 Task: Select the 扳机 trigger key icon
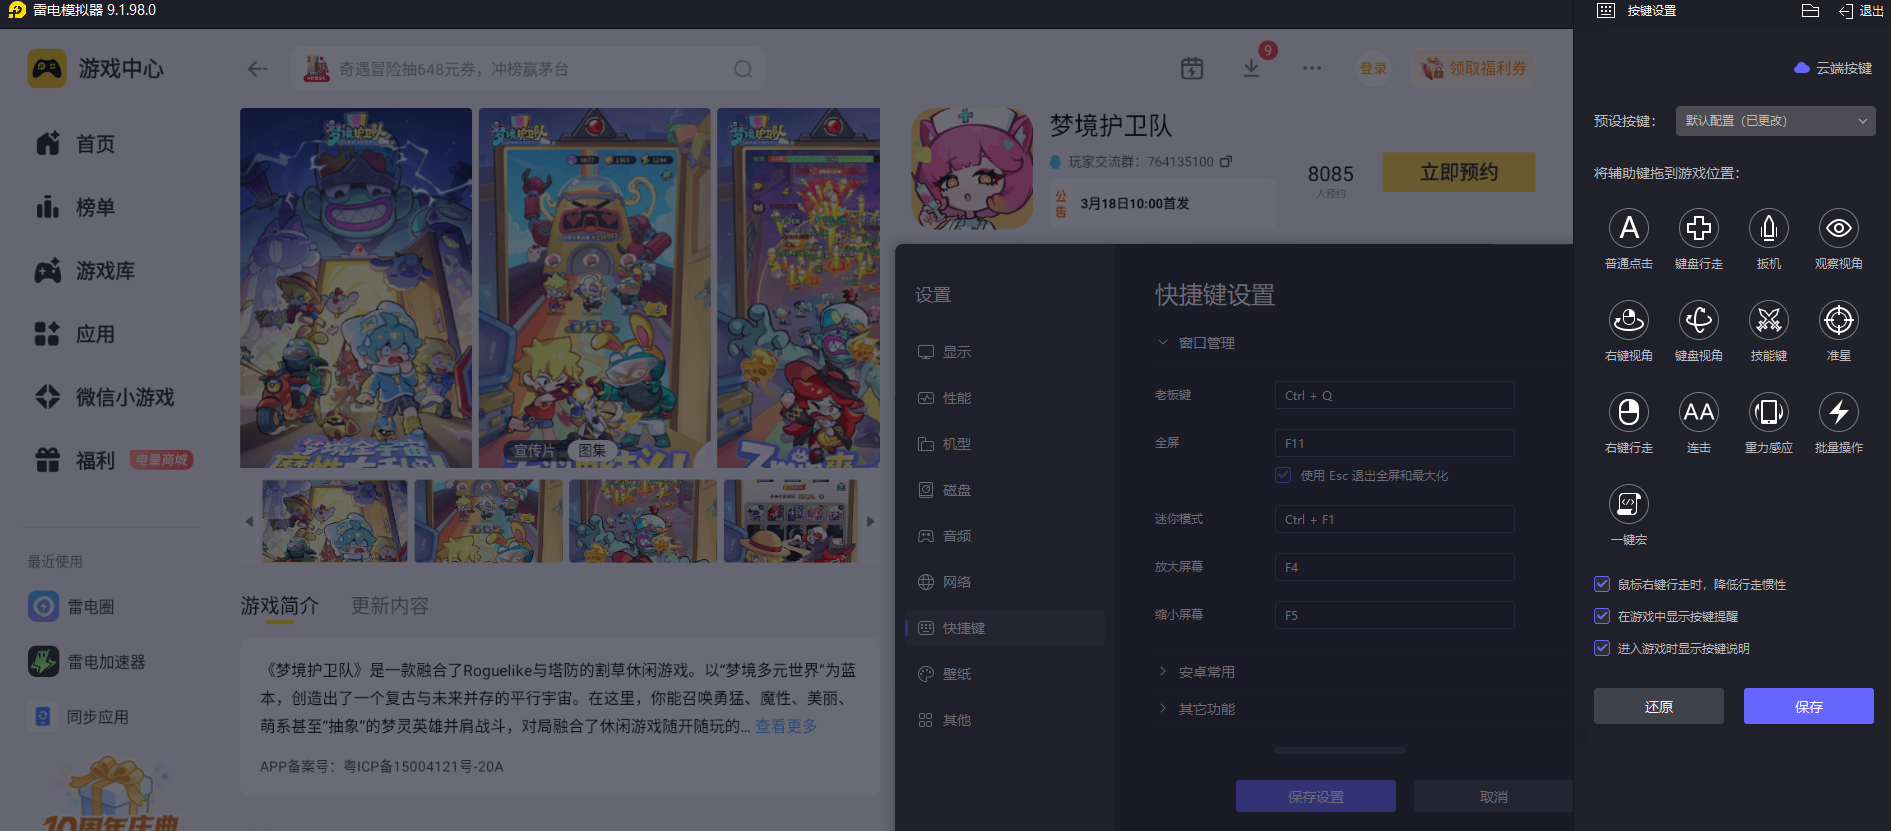click(1769, 228)
